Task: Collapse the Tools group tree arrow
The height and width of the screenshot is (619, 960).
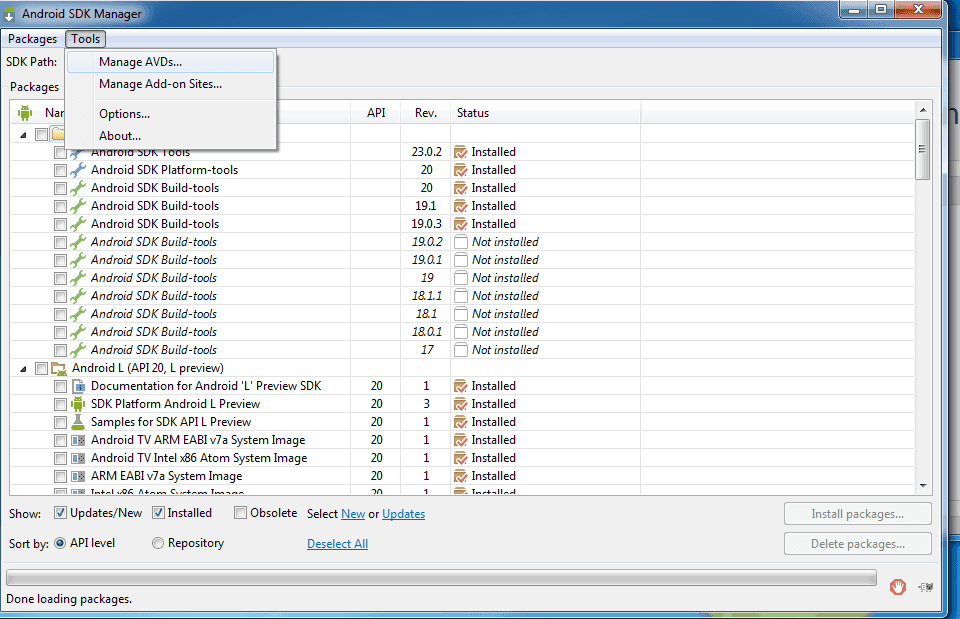Action: [23, 135]
